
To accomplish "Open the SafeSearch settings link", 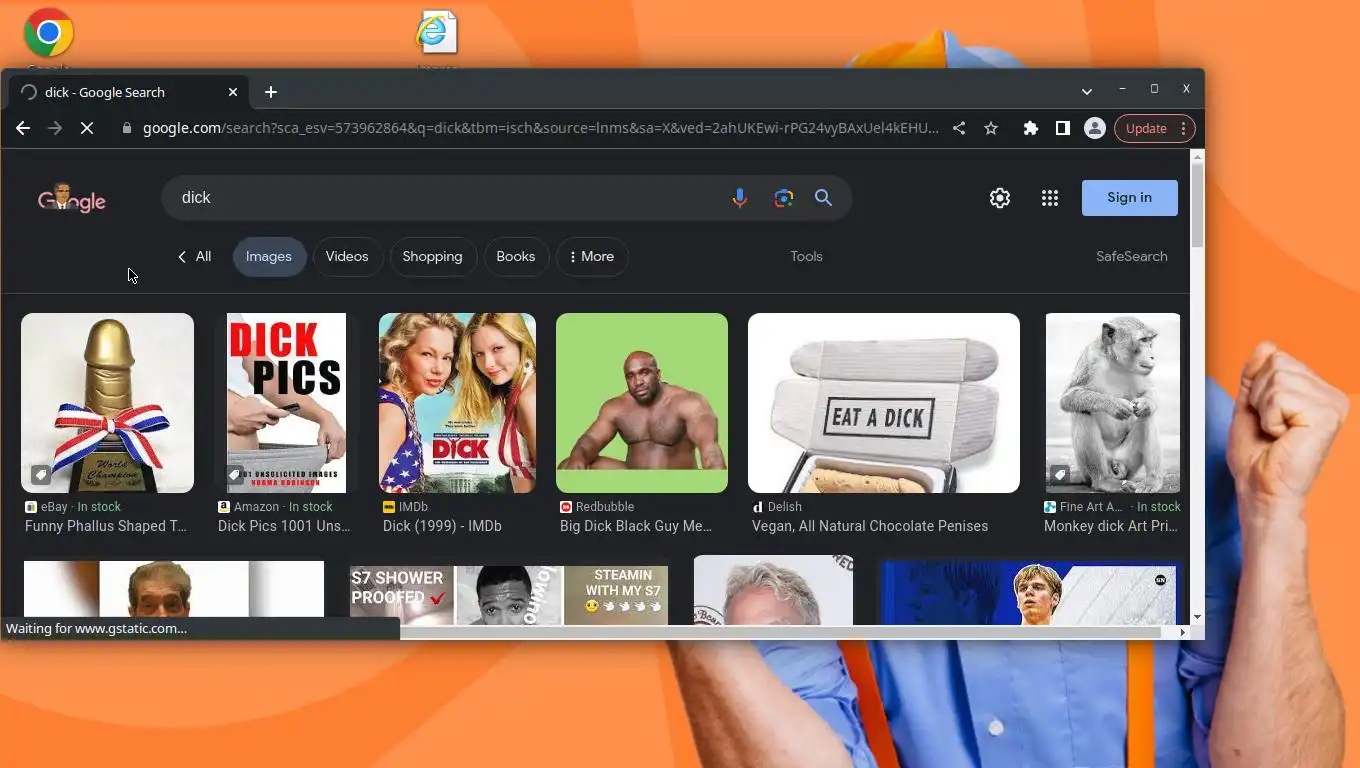I will [1131, 257].
